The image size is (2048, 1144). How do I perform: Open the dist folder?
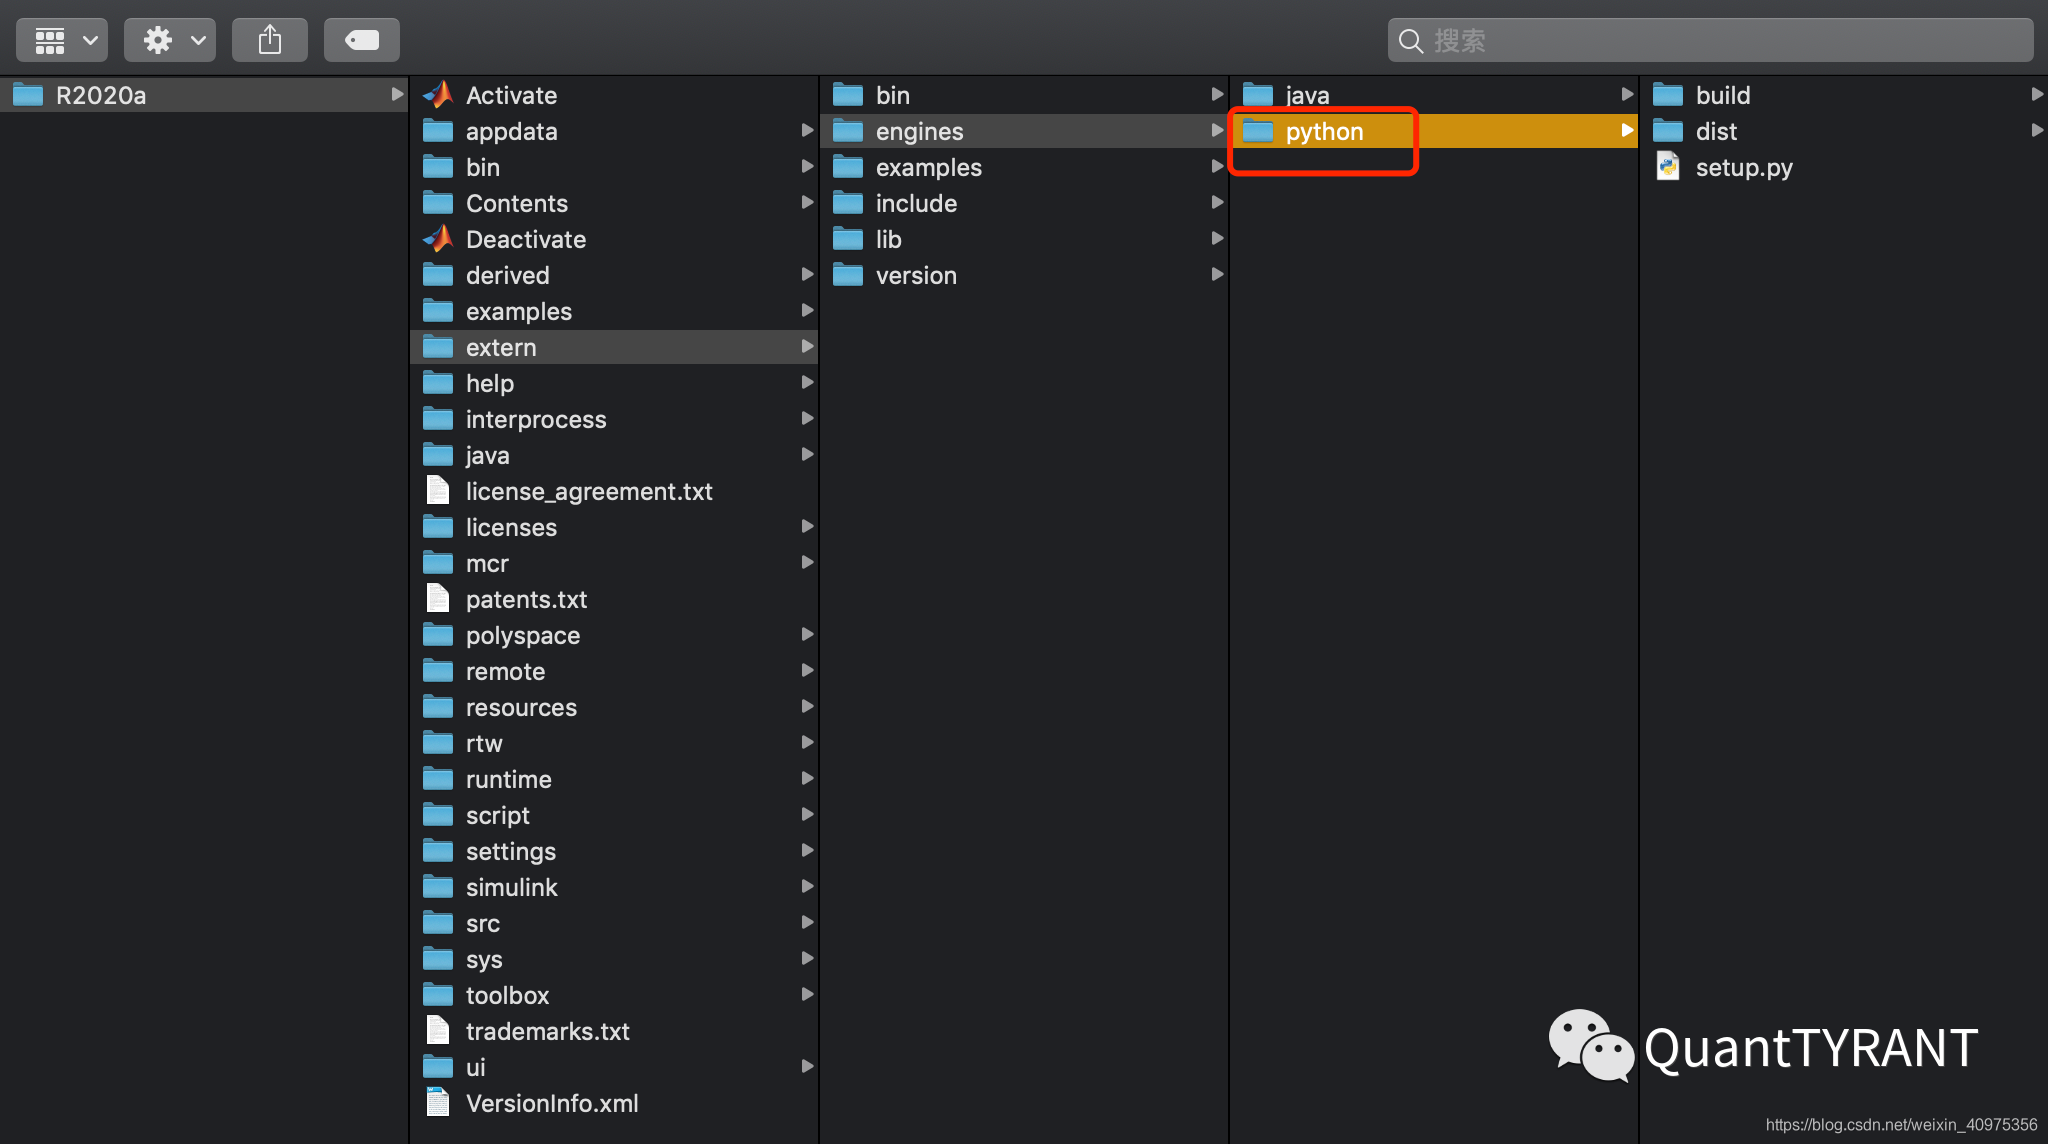[1716, 131]
